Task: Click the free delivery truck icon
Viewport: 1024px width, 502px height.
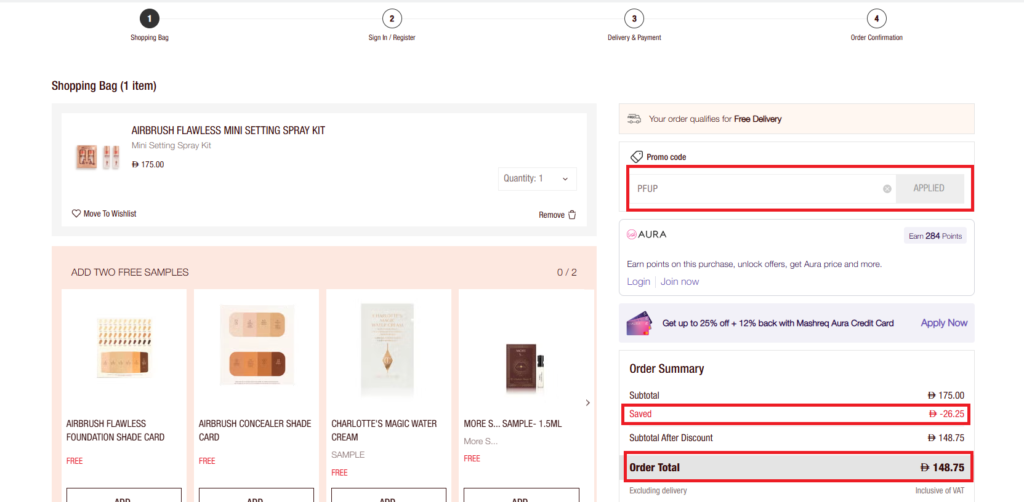Action: click(633, 119)
